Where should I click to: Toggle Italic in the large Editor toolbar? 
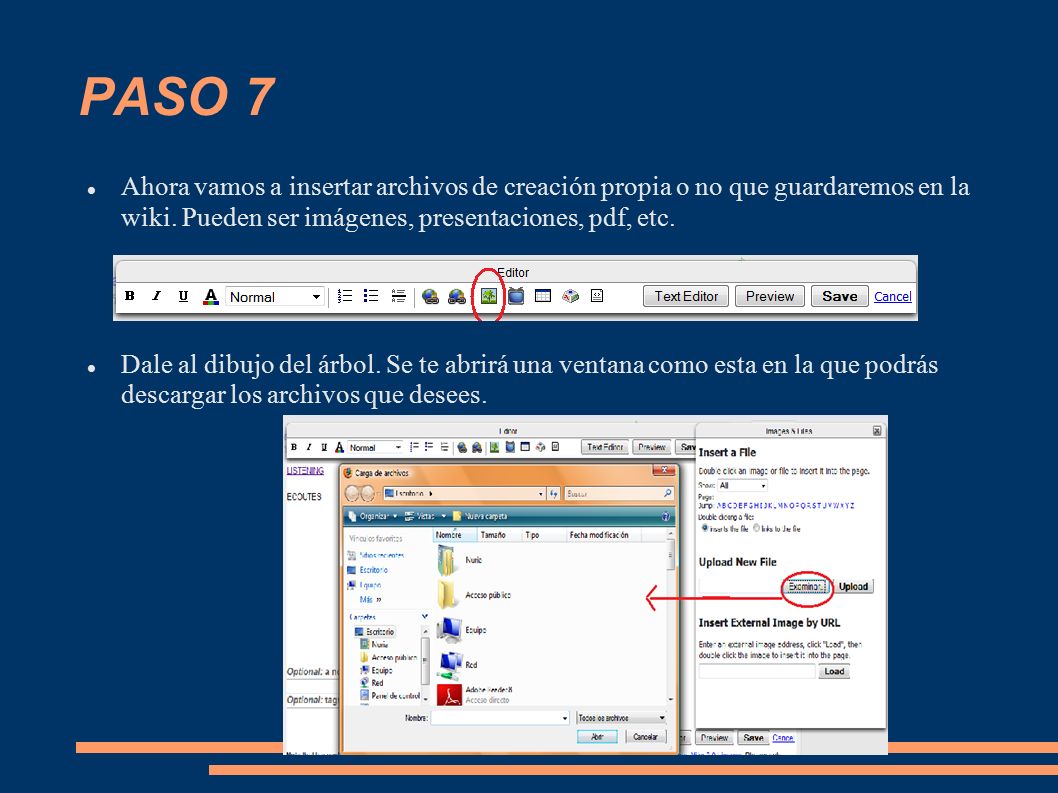[x=157, y=296]
